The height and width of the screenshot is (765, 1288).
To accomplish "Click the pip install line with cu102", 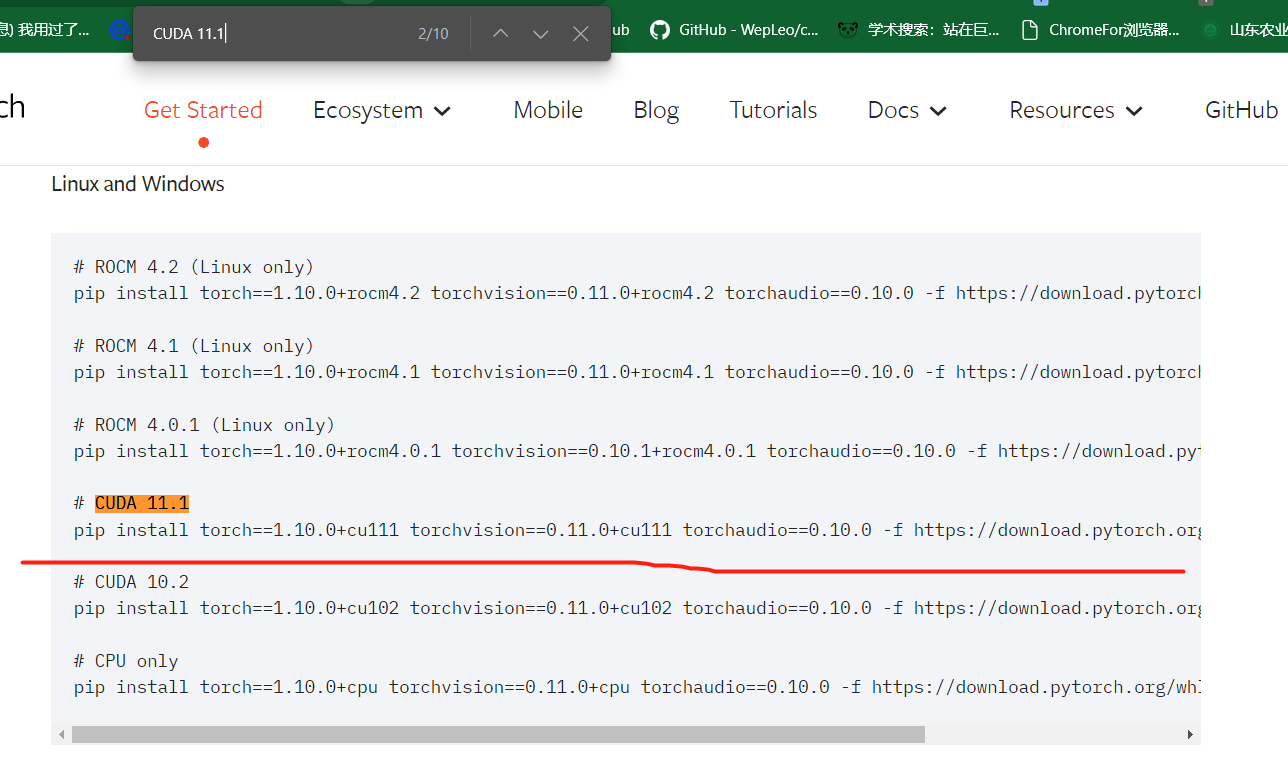I will coord(636,608).
